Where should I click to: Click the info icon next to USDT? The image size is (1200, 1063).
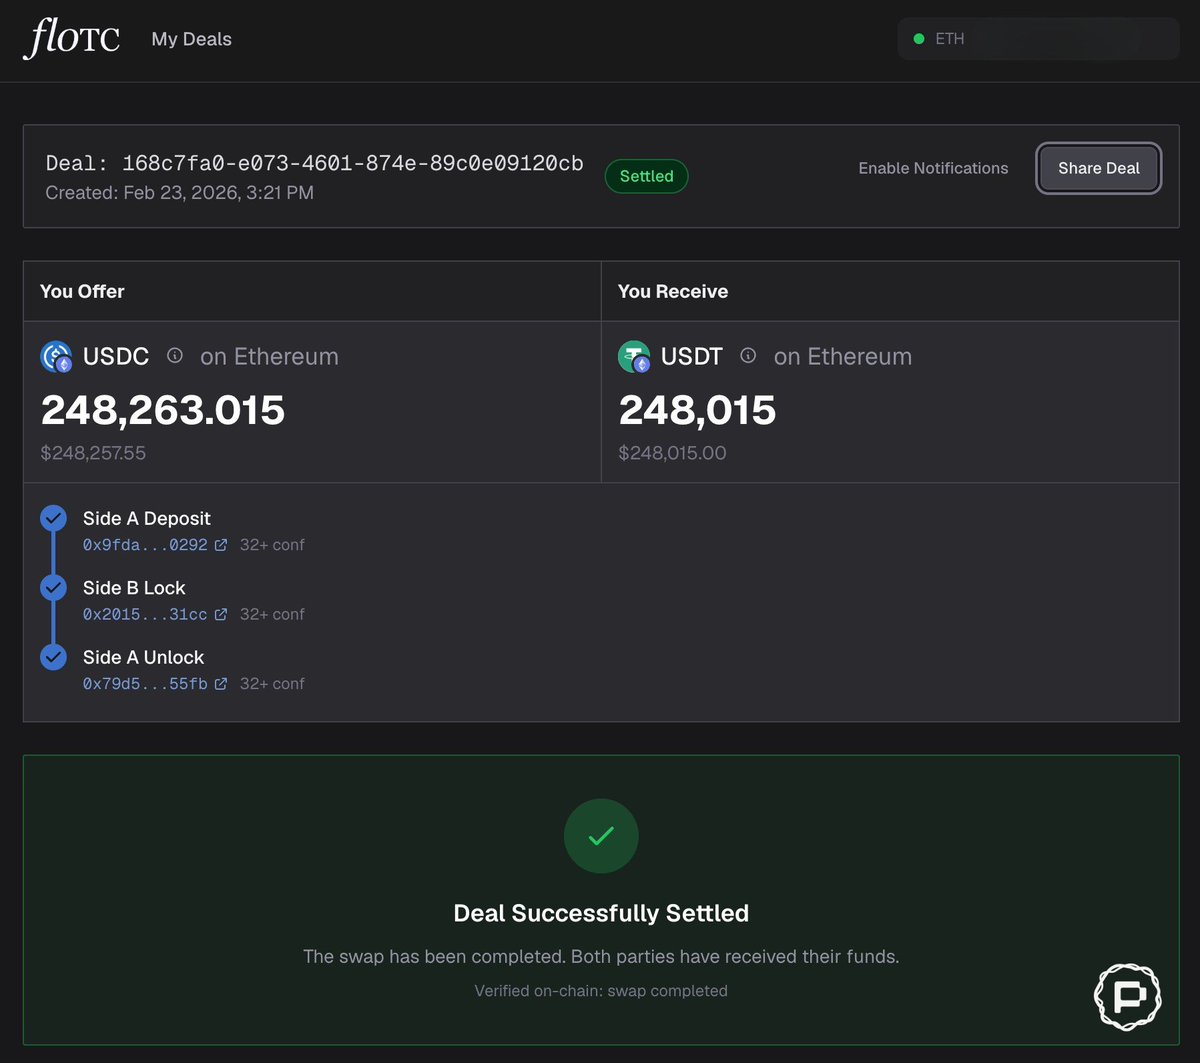(748, 355)
